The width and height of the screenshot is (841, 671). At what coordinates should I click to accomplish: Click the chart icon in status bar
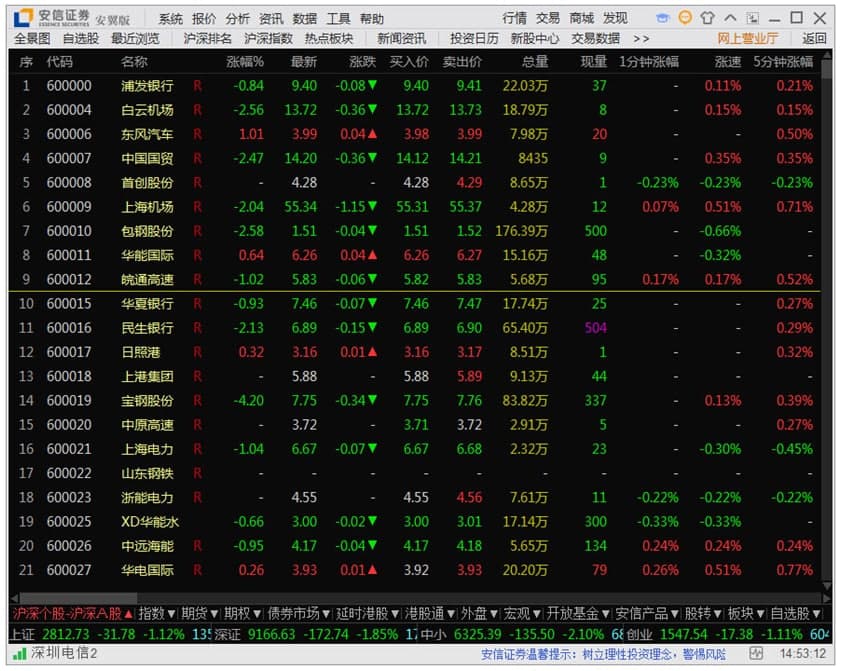756,653
